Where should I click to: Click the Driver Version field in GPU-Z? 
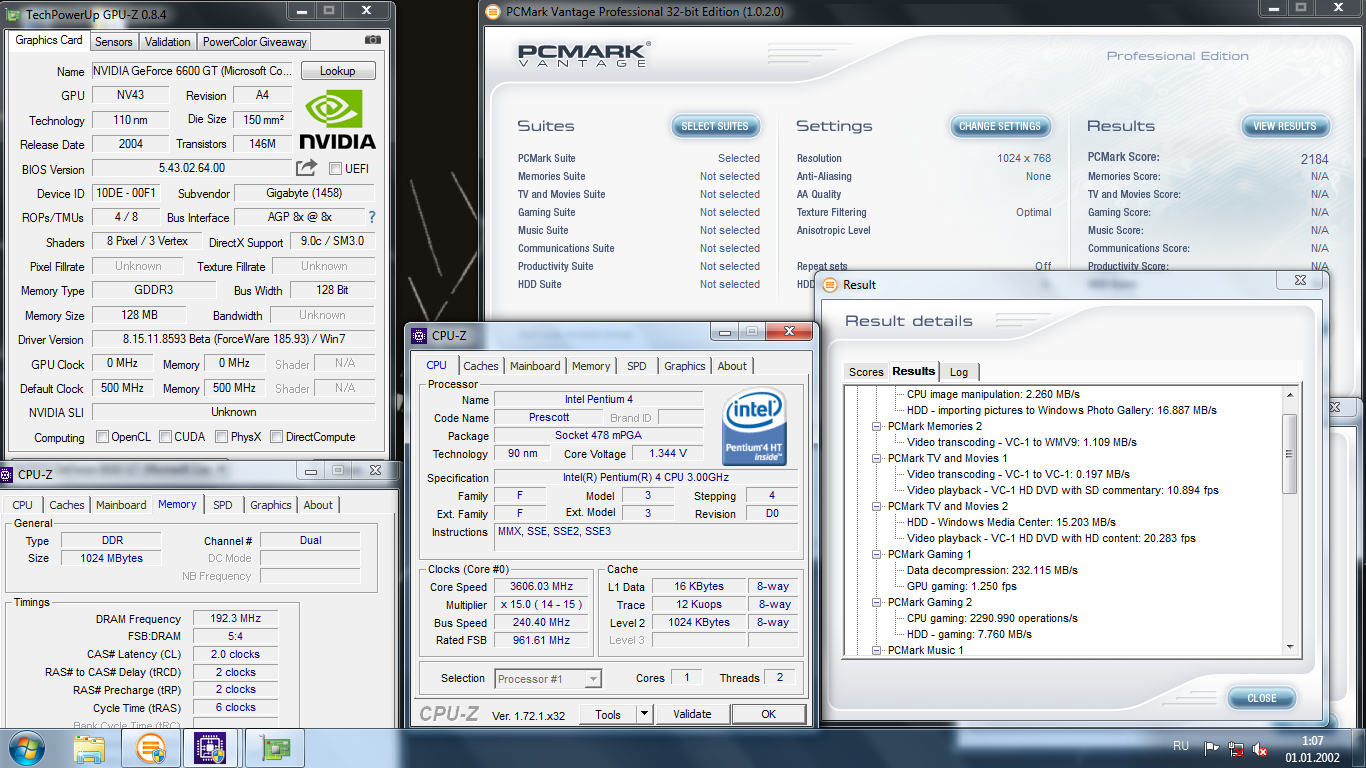pyautogui.click(x=233, y=339)
